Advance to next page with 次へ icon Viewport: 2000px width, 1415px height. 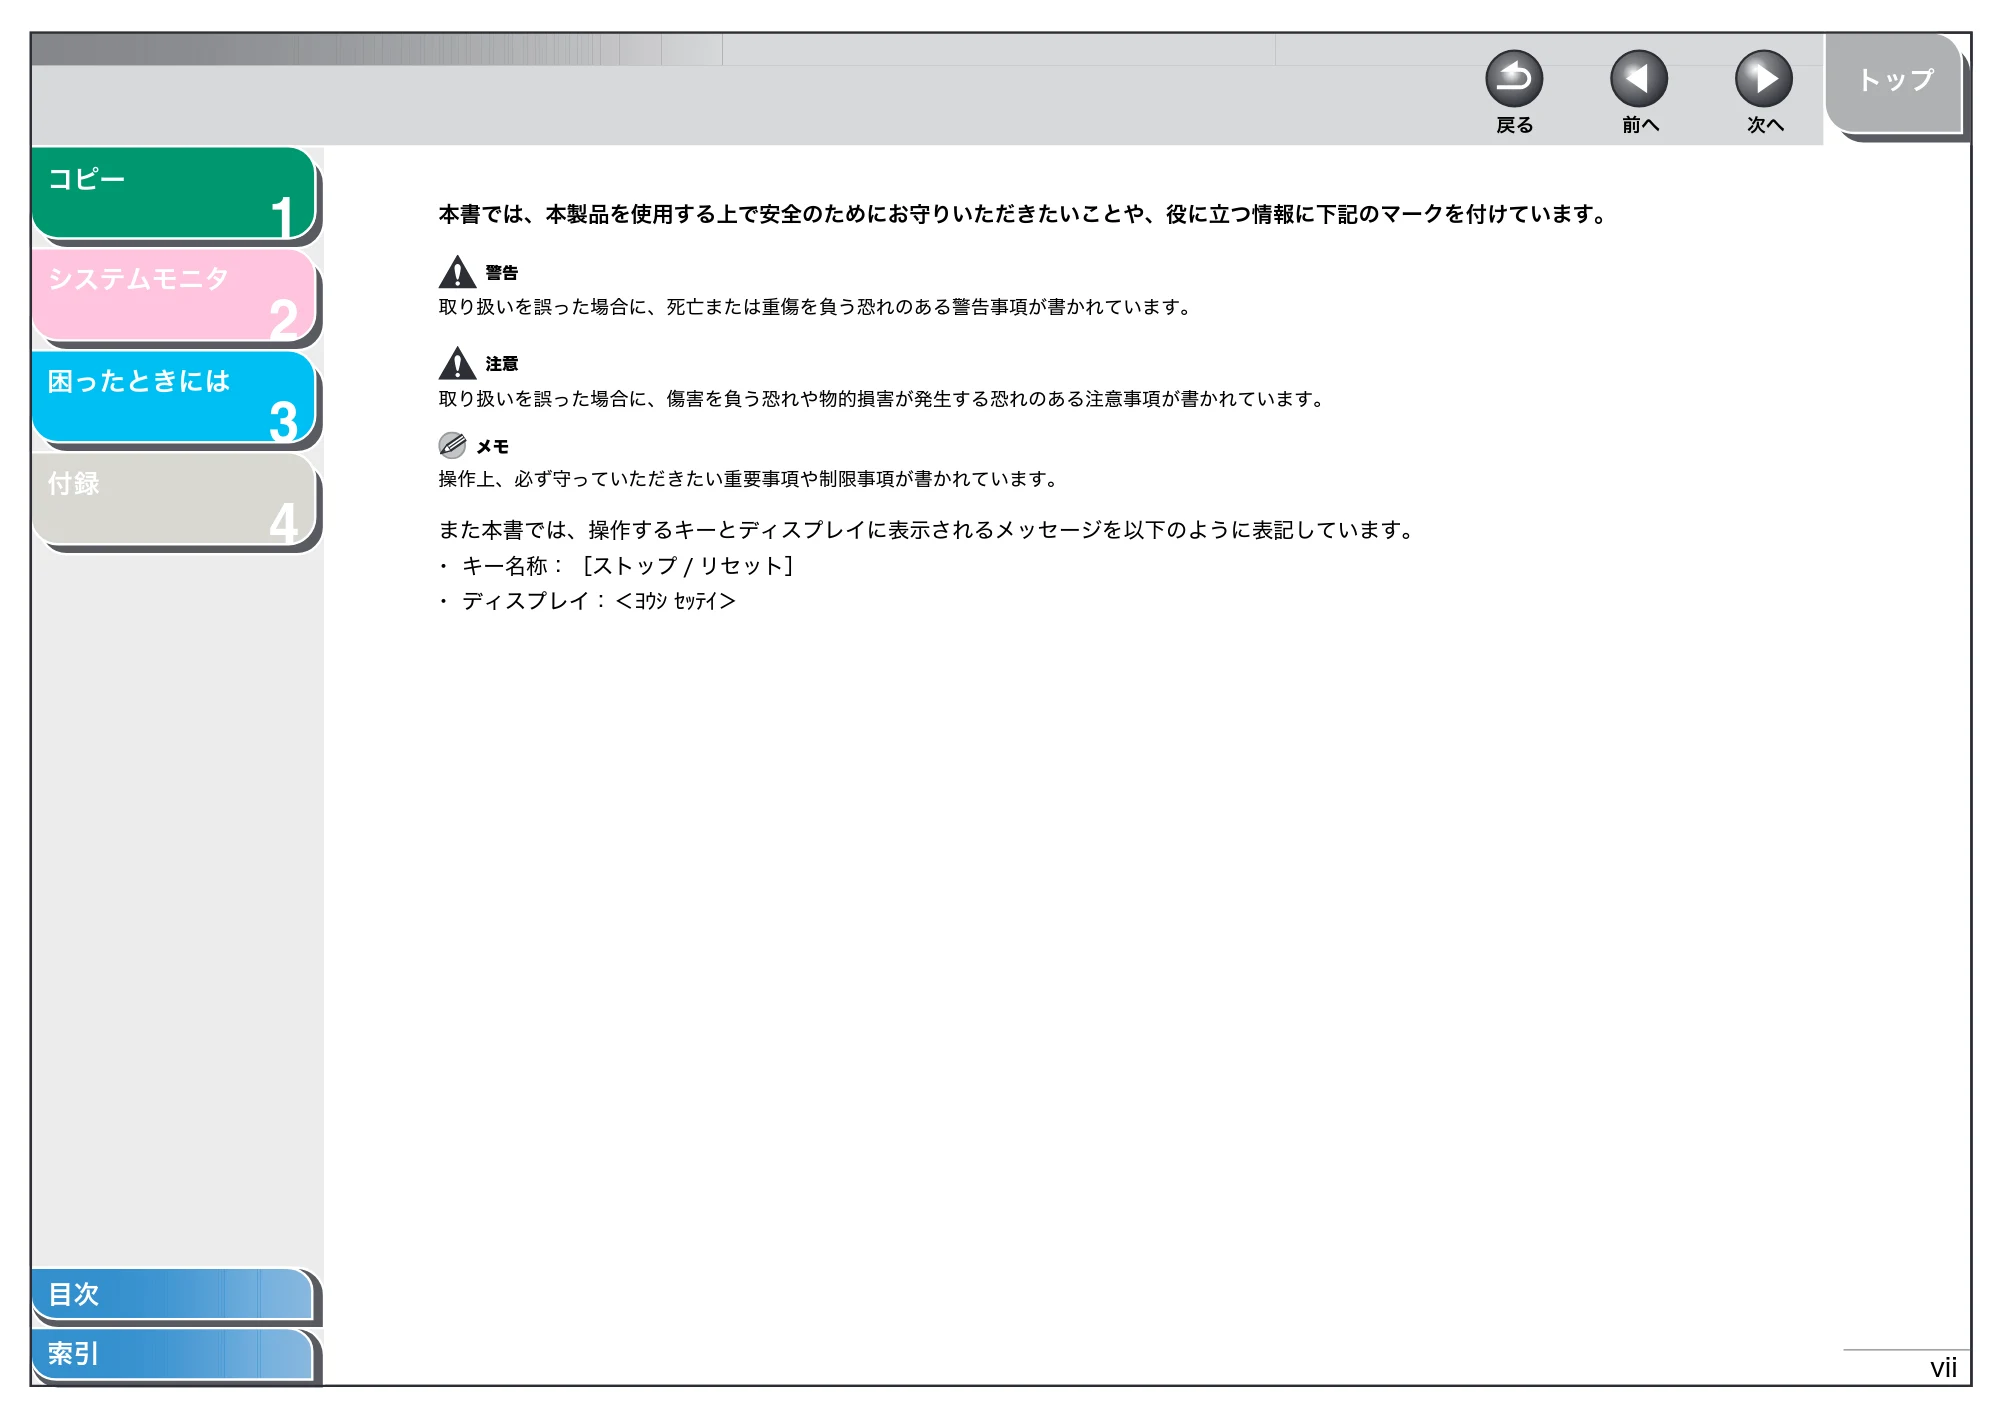pos(1764,79)
